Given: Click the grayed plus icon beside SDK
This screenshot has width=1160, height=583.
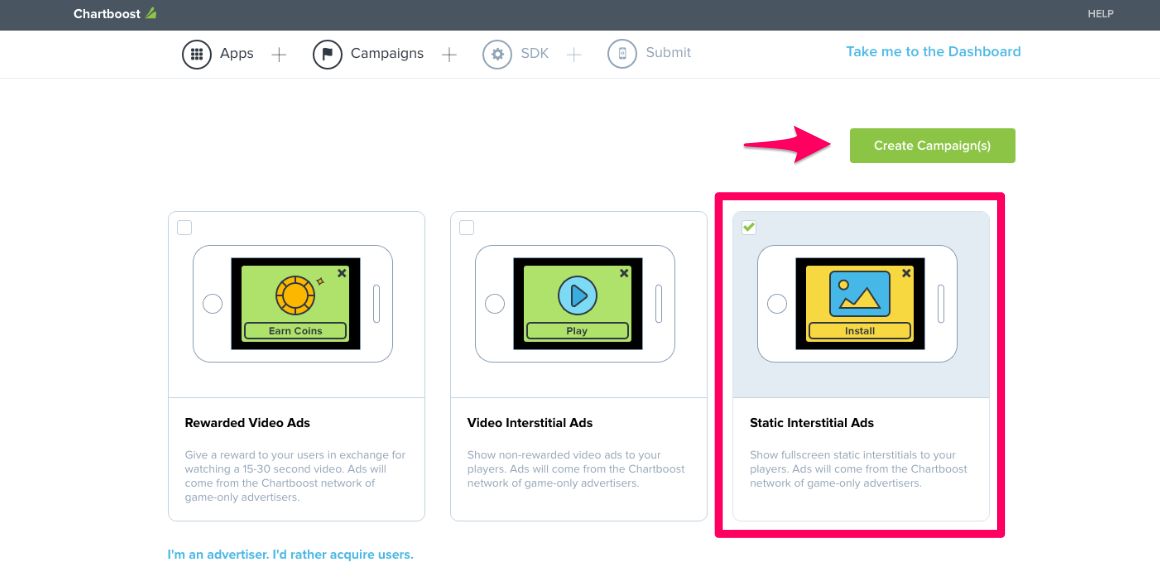Looking at the screenshot, I should pyautogui.click(x=573, y=54).
